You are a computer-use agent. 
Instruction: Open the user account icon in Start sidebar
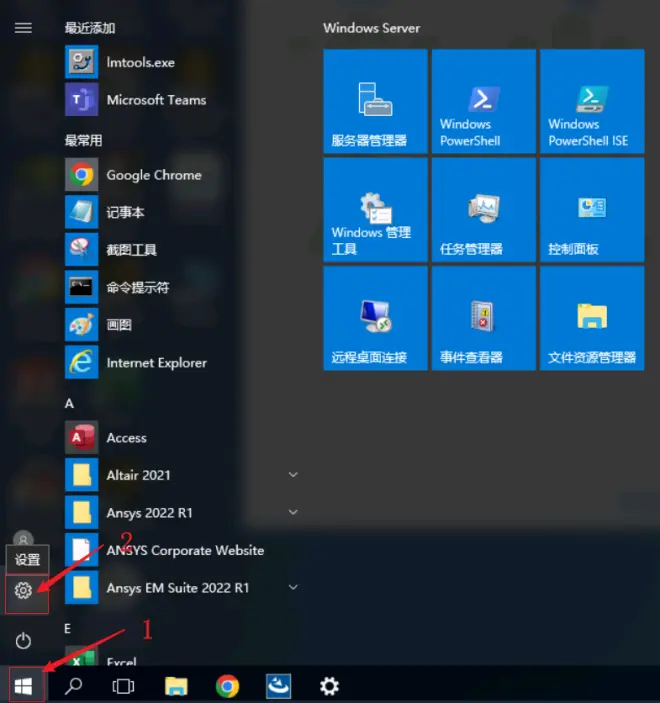[23, 538]
